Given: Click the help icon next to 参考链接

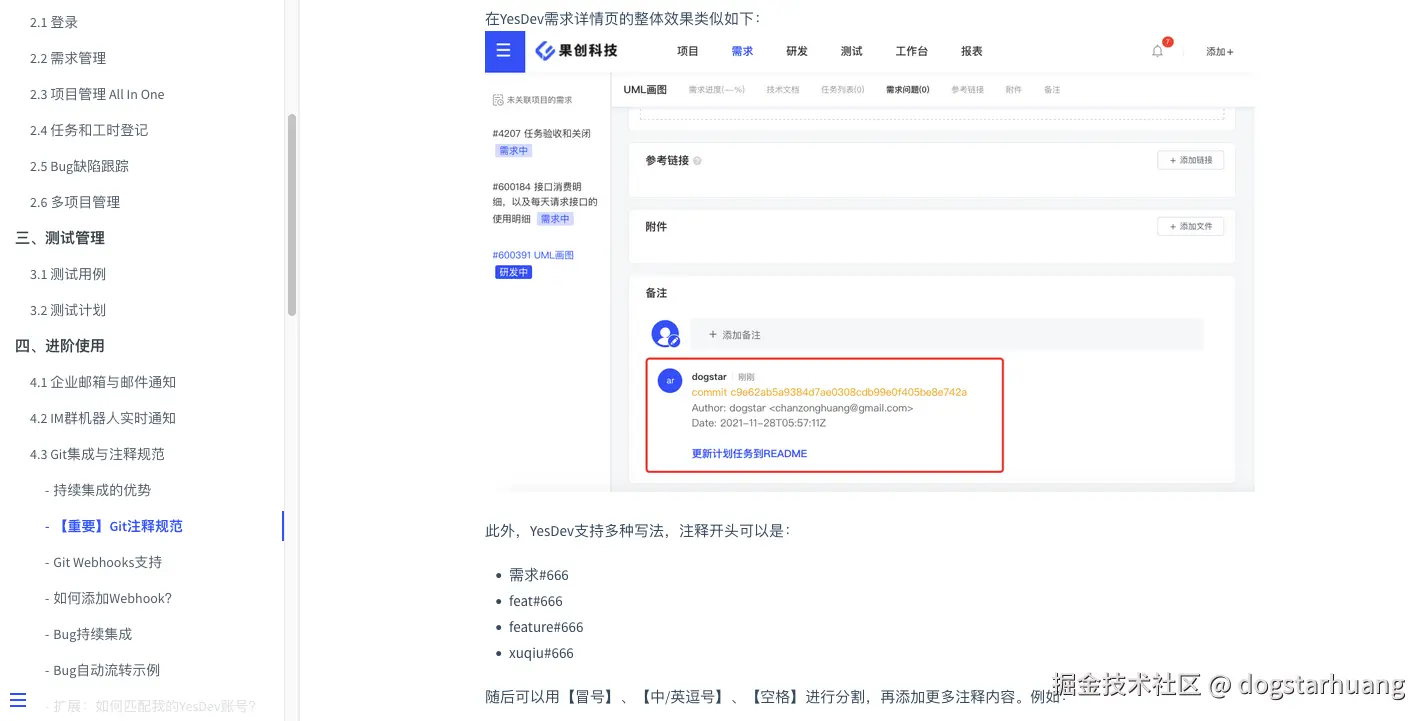Looking at the screenshot, I should [697, 160].
